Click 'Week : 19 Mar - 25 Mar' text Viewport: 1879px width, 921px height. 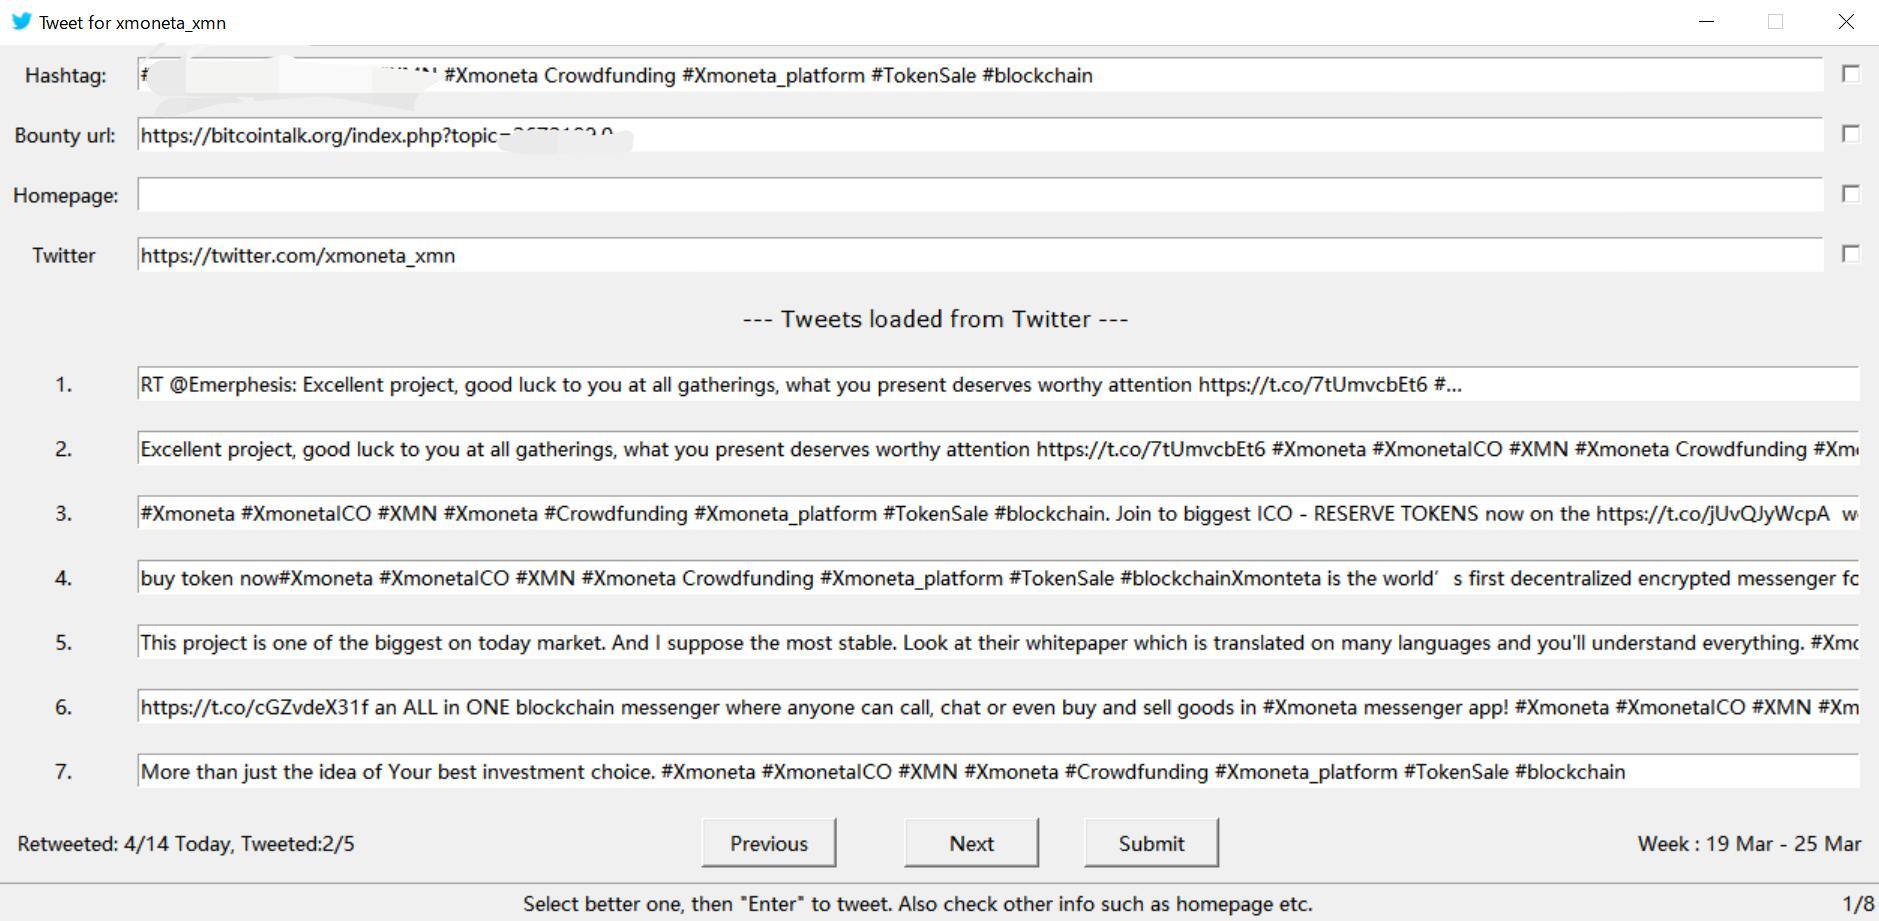(1749, 844)
